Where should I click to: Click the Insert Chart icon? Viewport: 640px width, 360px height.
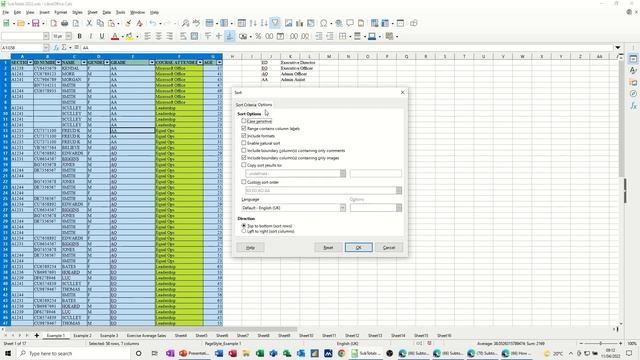pos(300,23)
